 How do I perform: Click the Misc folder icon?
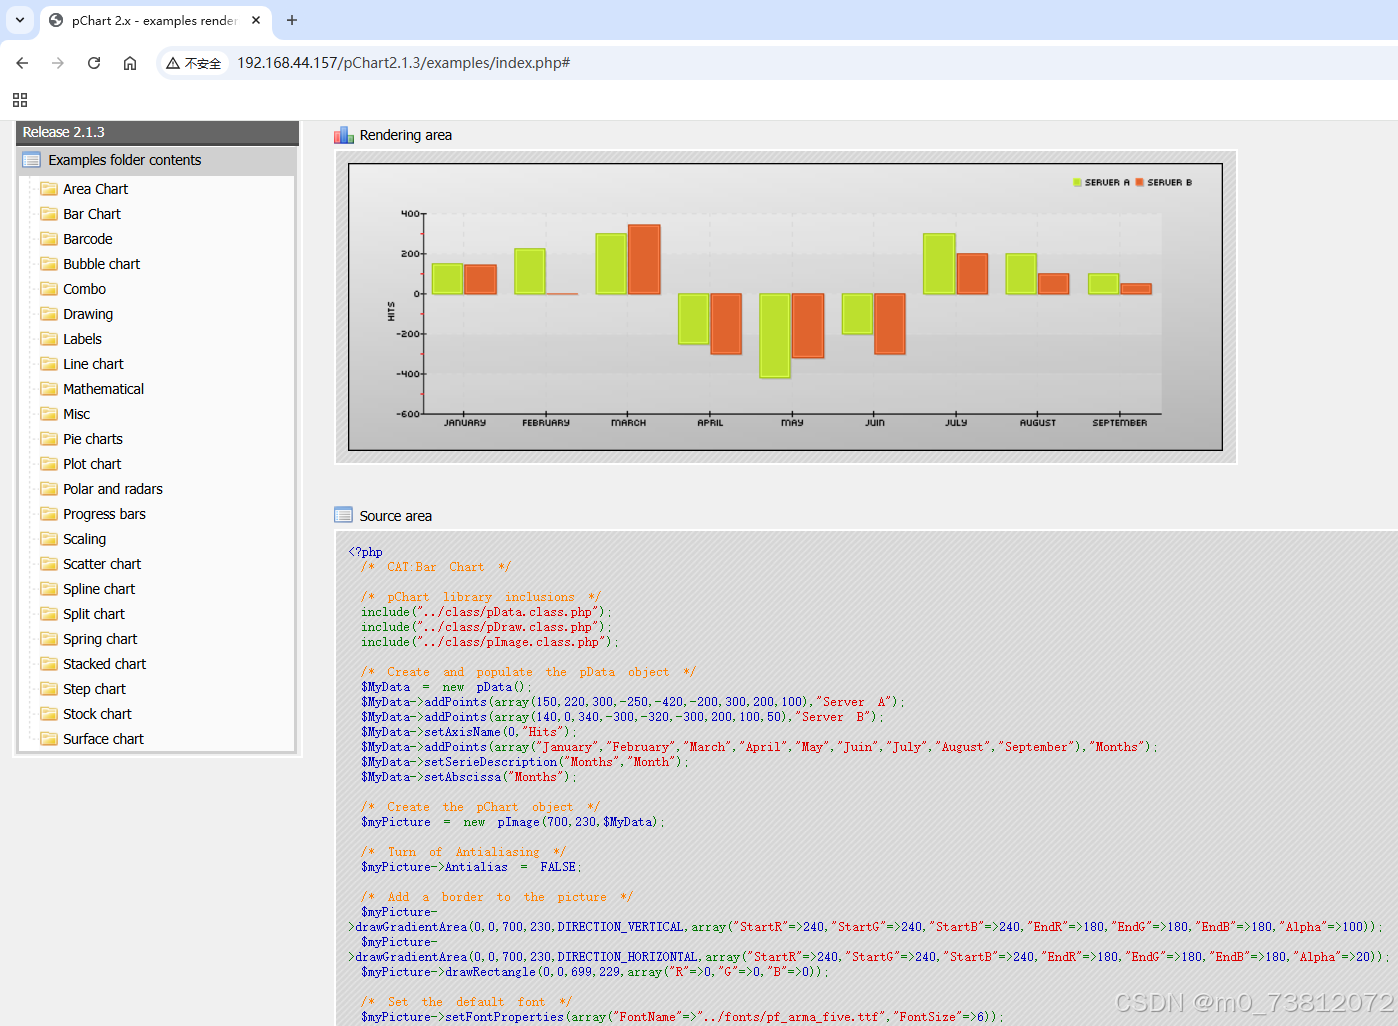pyautogui.click(x=49, y=414)
